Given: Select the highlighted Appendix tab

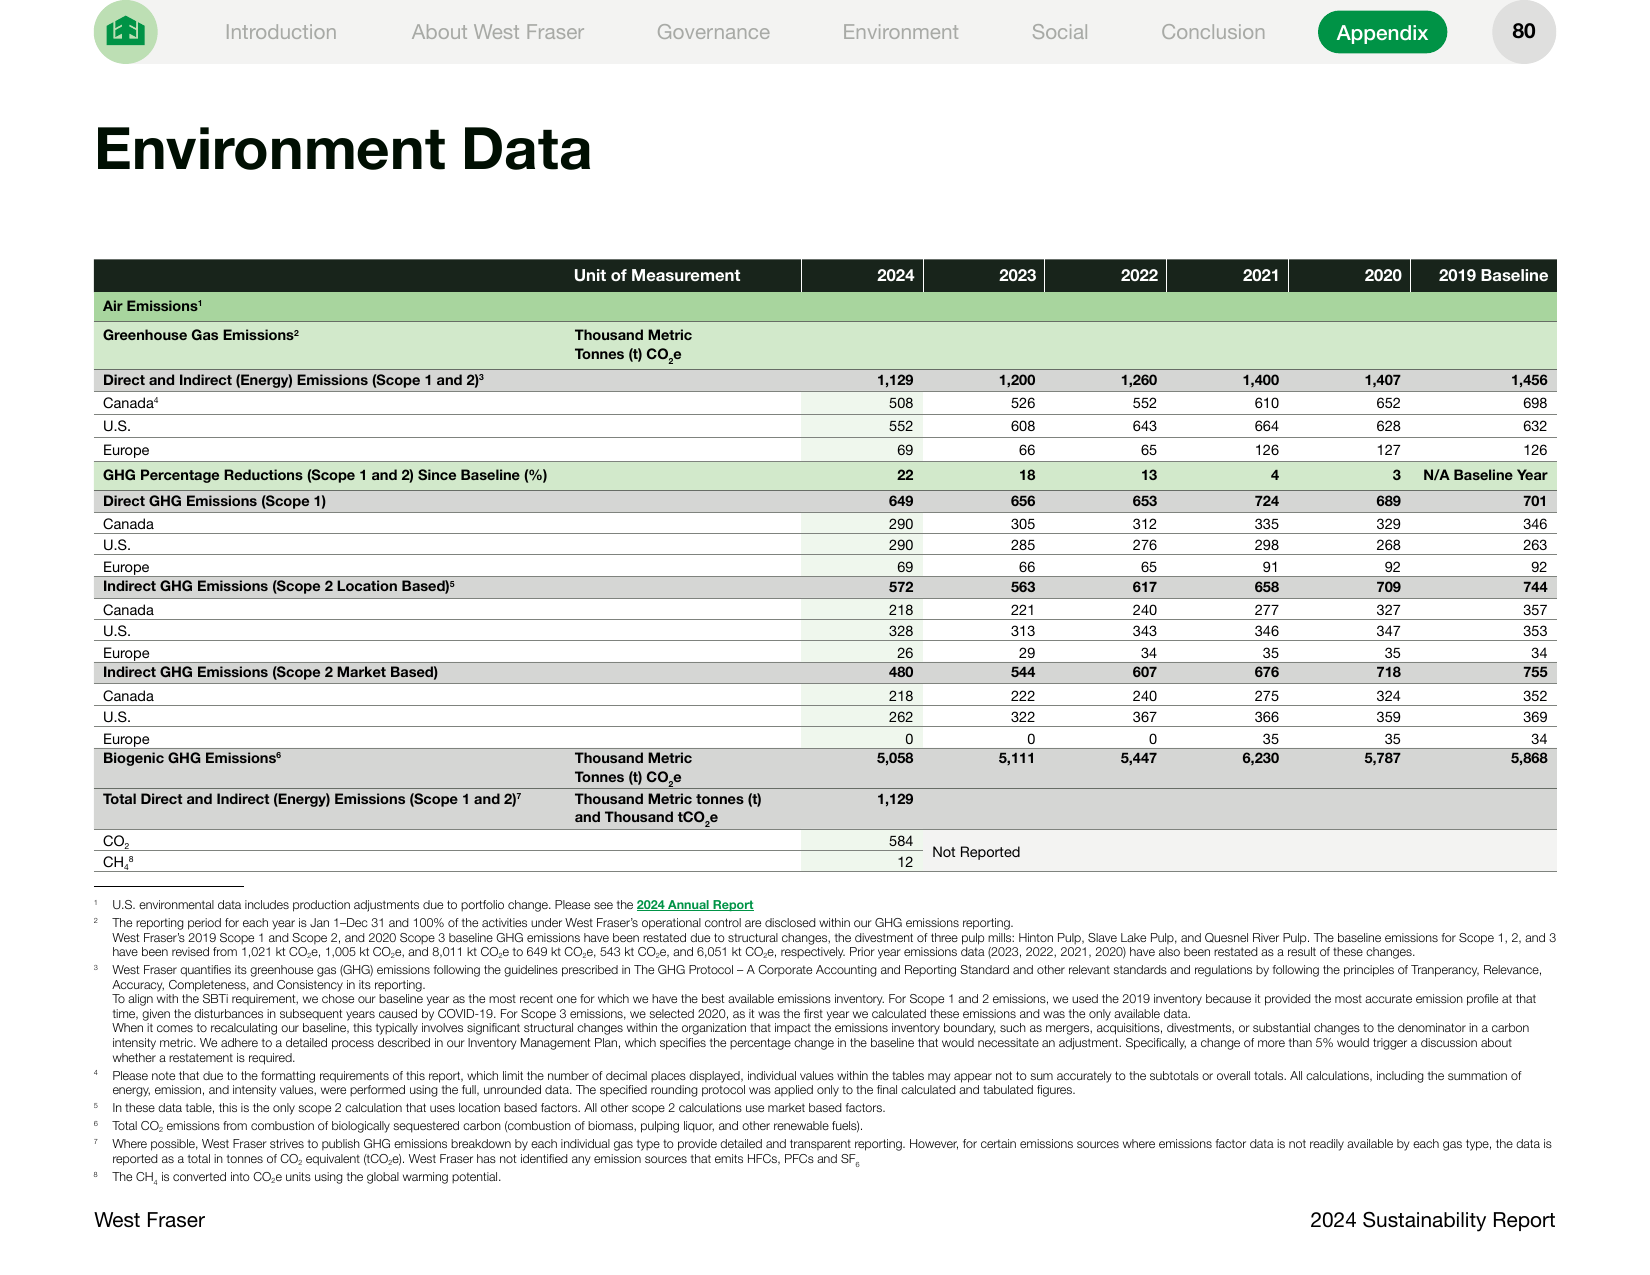Looking at the screenshot, I should point(1382,32).
